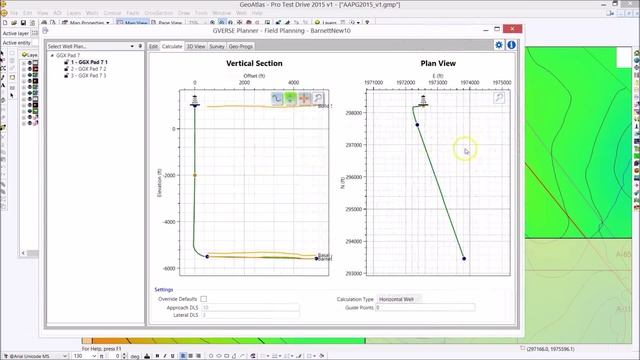Screen dimensions: 640x360
Task: Click Italic in bottom formatting toolbar
Action: (165, 356)
